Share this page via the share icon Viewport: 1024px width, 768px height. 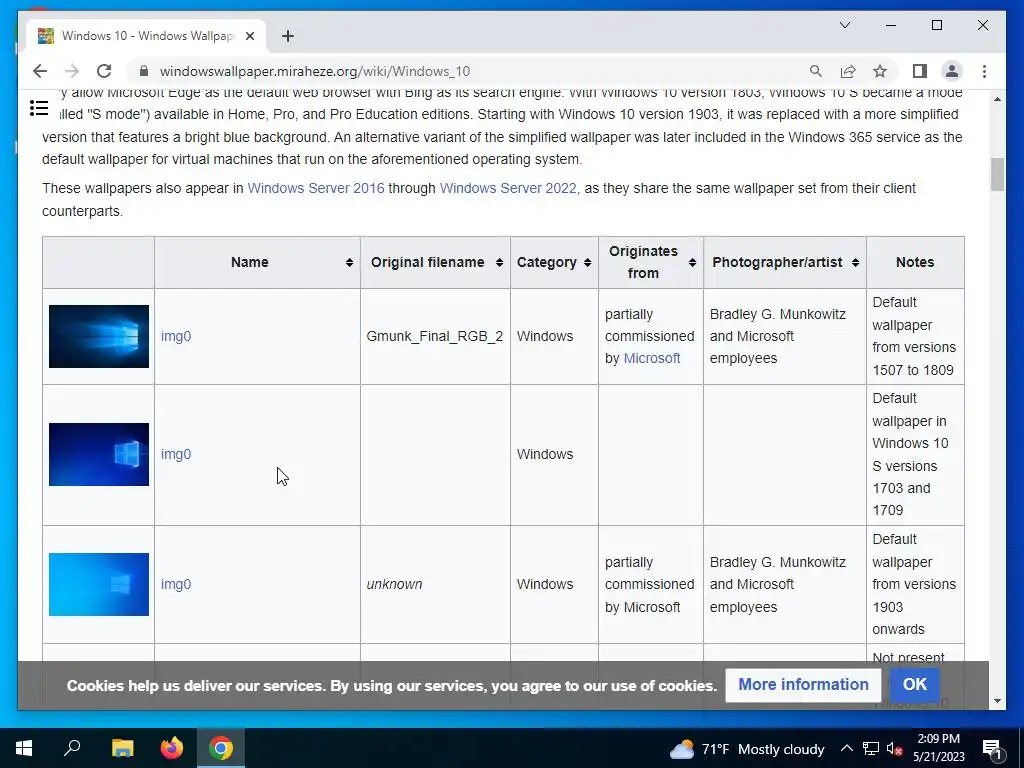pos(848,71)
